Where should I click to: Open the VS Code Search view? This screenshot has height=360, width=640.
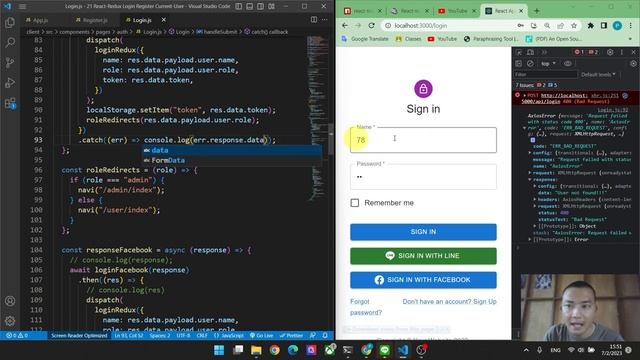(x=10, y=42)
